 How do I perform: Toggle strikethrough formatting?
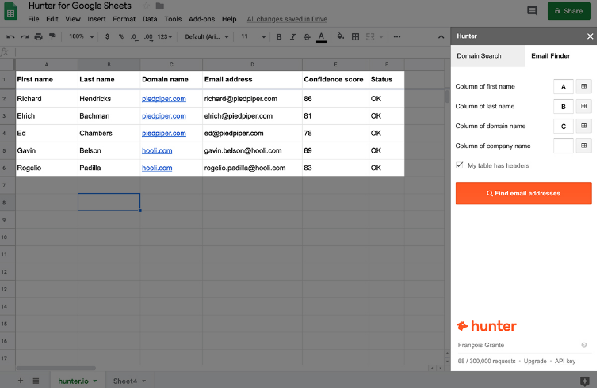click(x=307, y=37)
